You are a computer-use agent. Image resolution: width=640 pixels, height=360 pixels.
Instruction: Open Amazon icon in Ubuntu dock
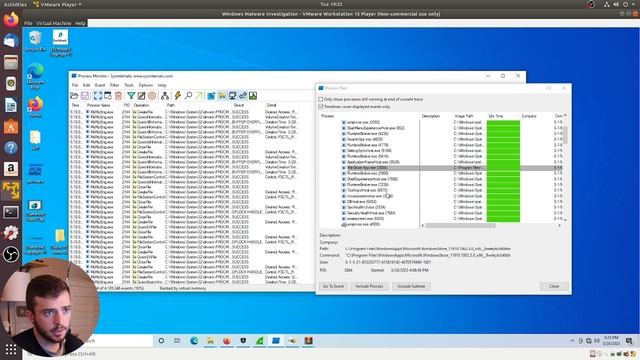pos(11,169)
